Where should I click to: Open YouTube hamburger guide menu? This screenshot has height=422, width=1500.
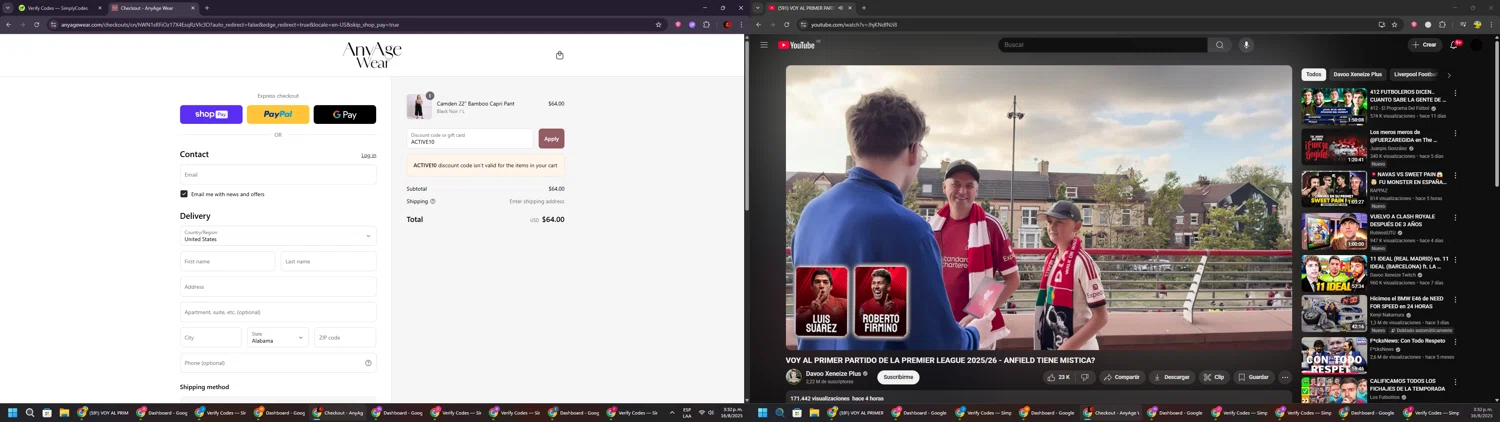pyautogui.click(x=764, y=45)
